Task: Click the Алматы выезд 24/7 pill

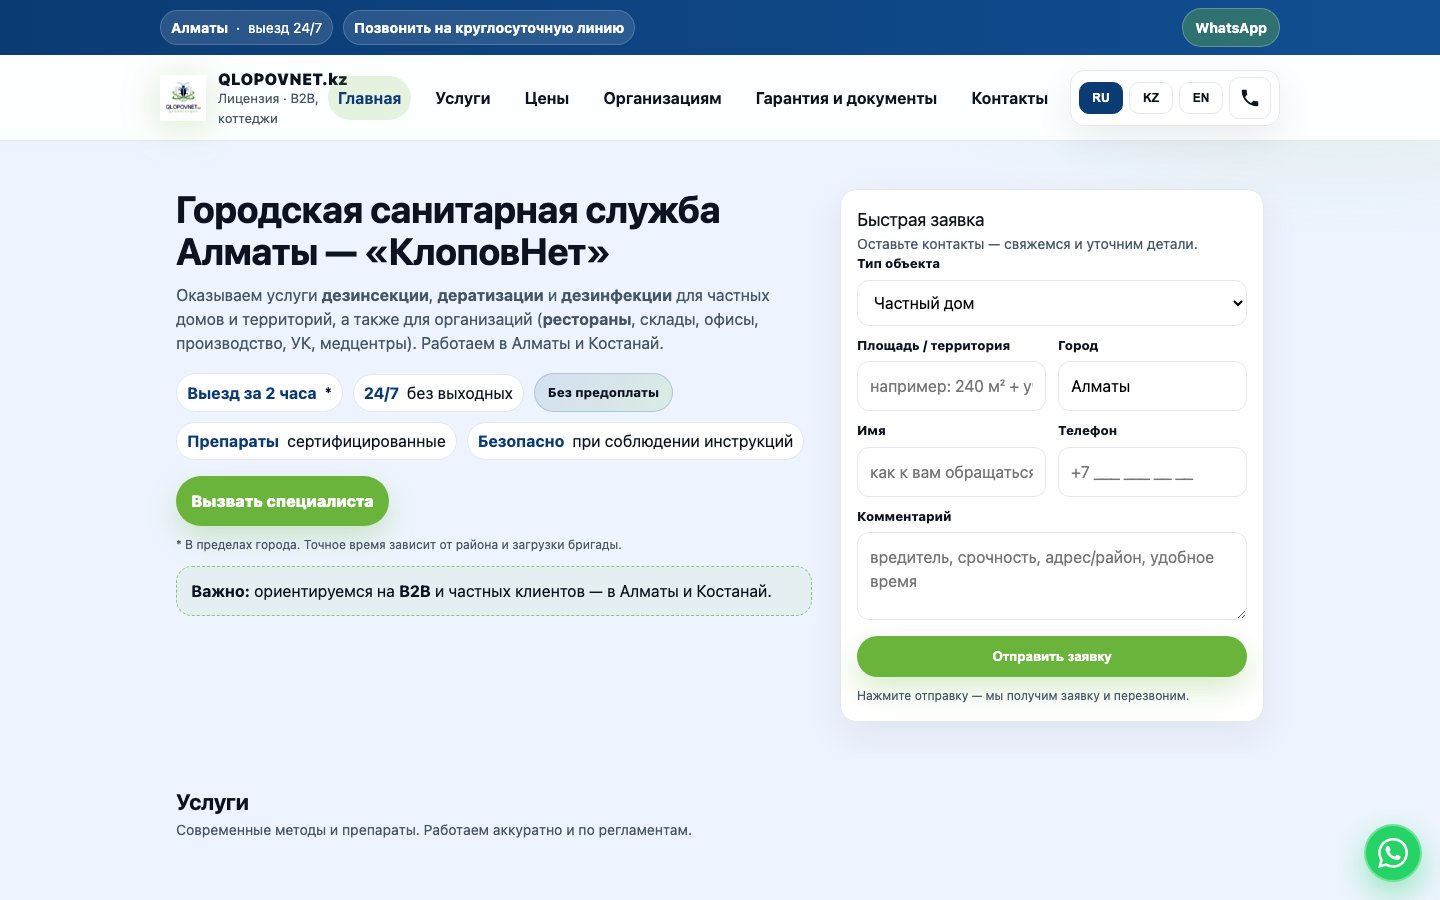Action: pyautogui.click(x=246, y=28)
